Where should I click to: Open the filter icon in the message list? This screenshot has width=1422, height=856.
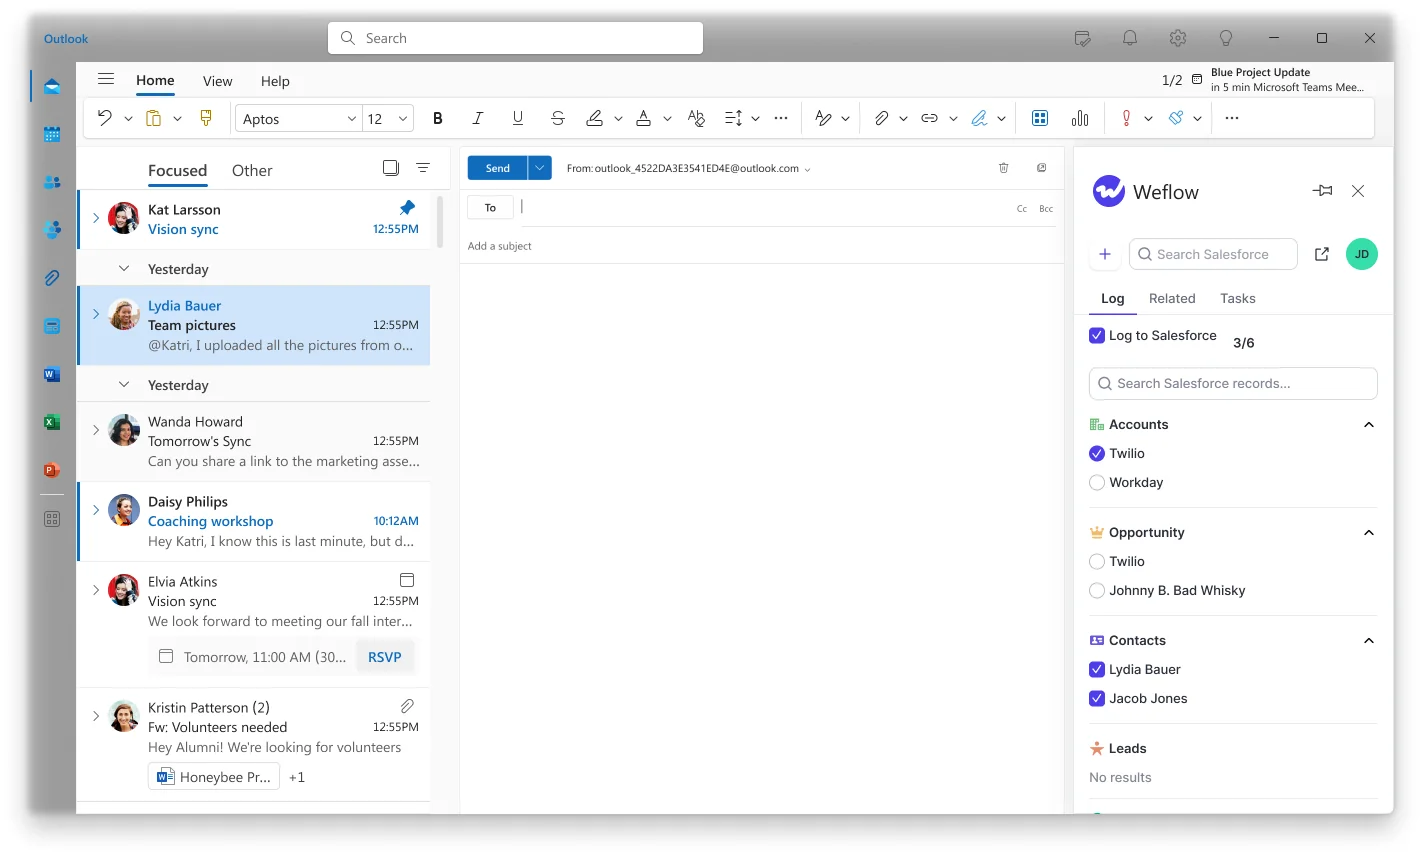[423, 168]
